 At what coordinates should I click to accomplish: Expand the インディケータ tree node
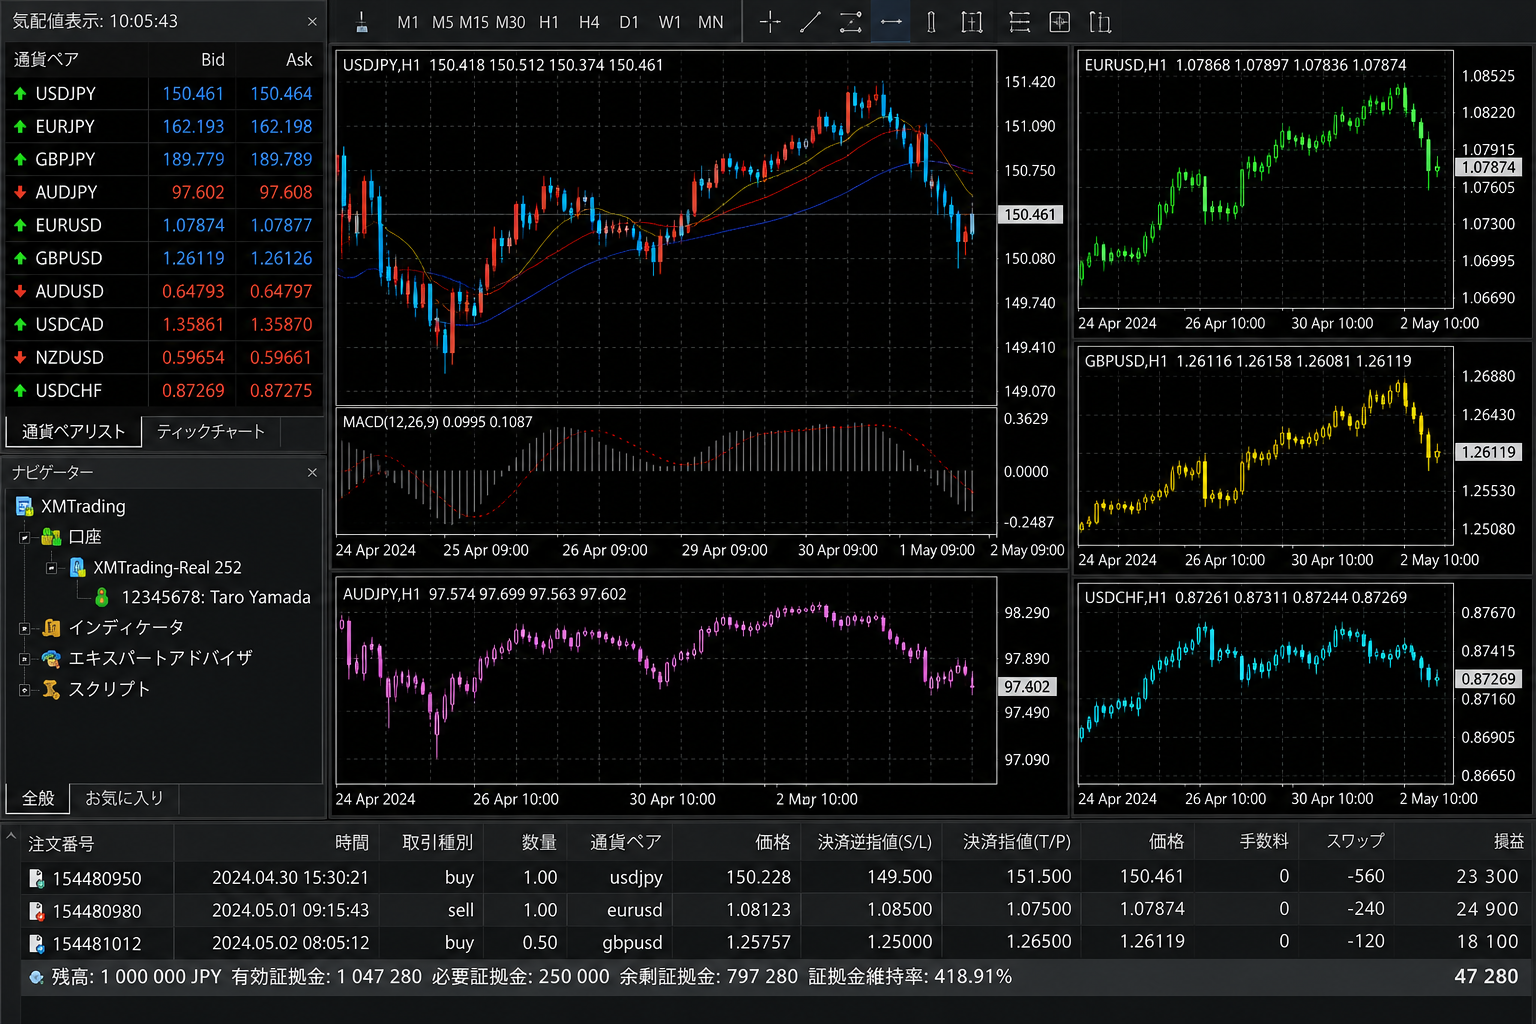pyautogui.click(x=25, y=628)
